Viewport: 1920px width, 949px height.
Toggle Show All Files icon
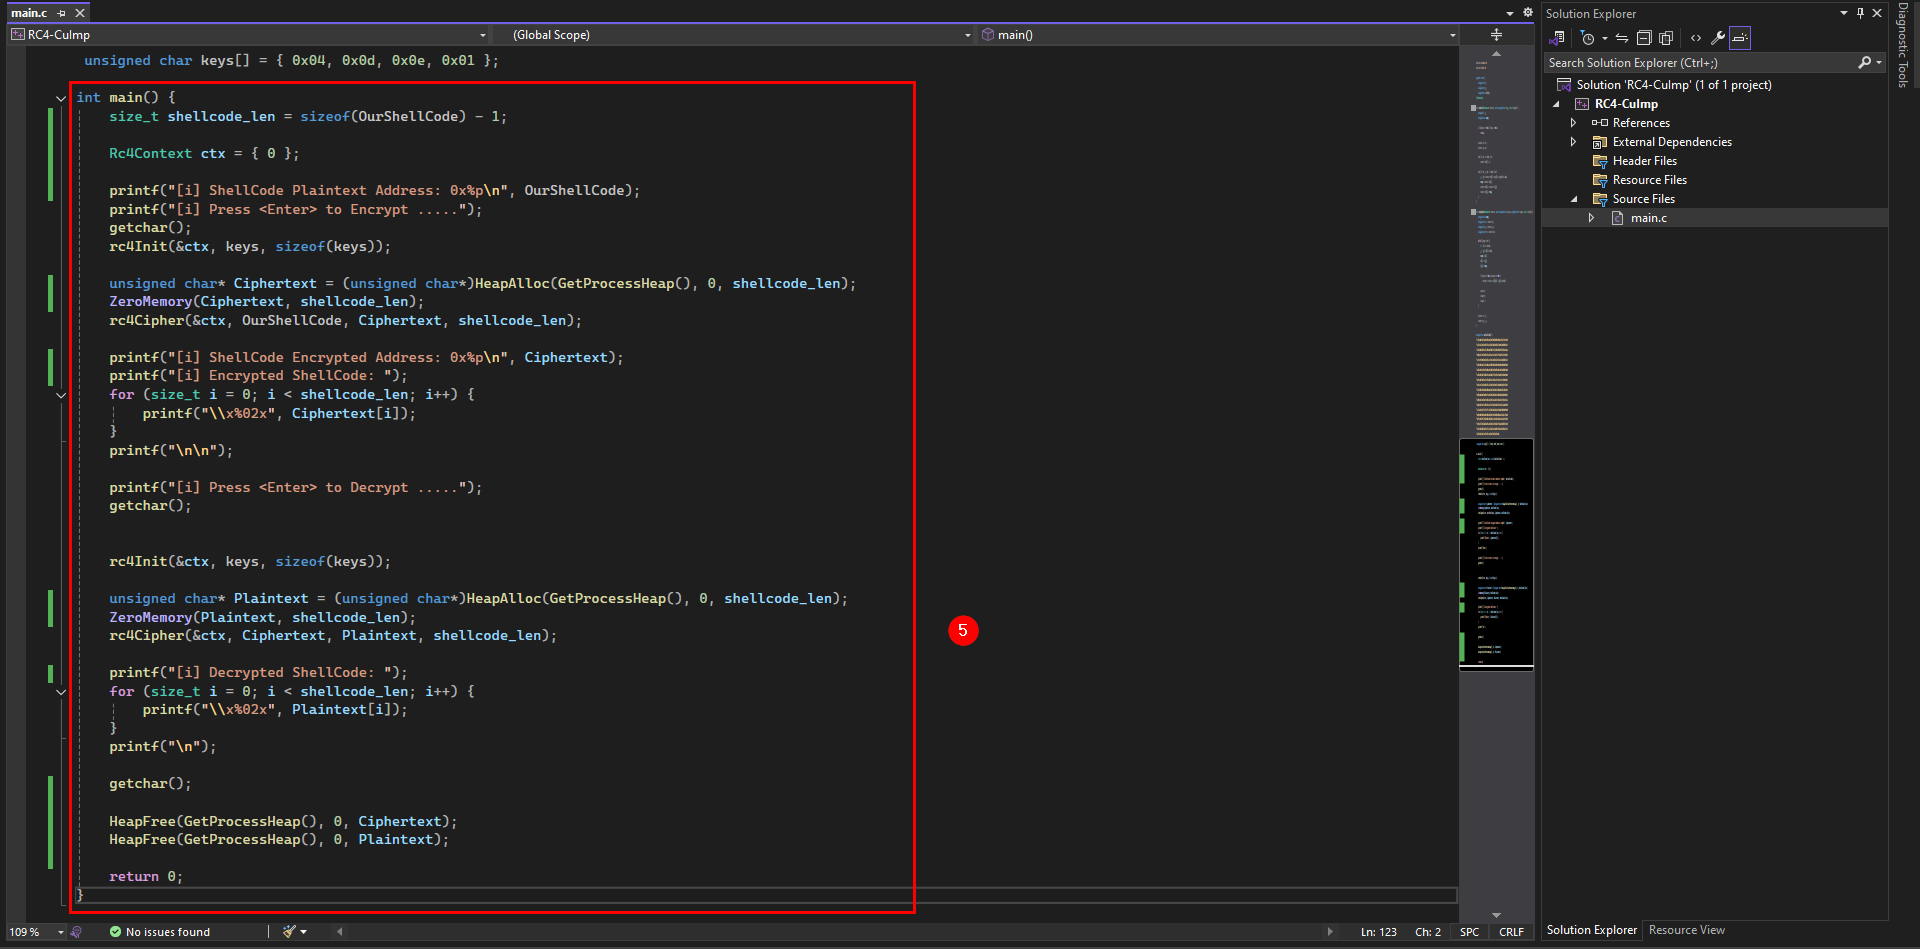pos(1666,38)
